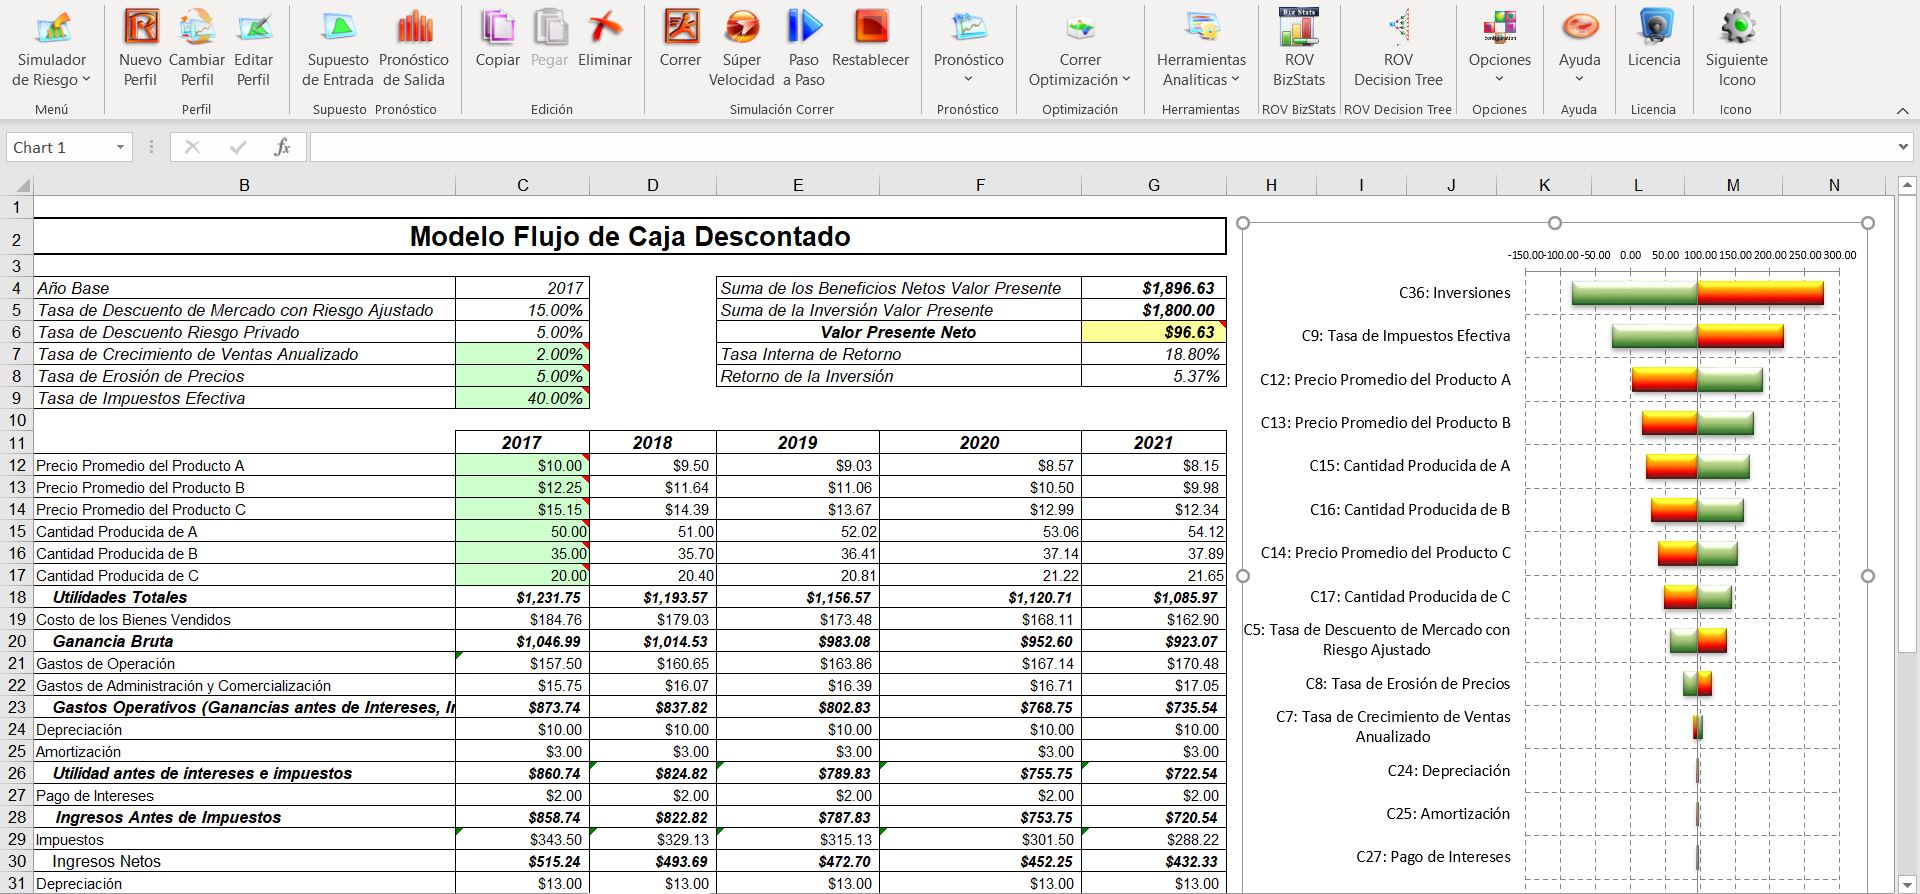The height and width of the screenshot is (894, 1920).
Task: Open the Correr Optimización dropdown
Action: click(x=1080, y=48)
